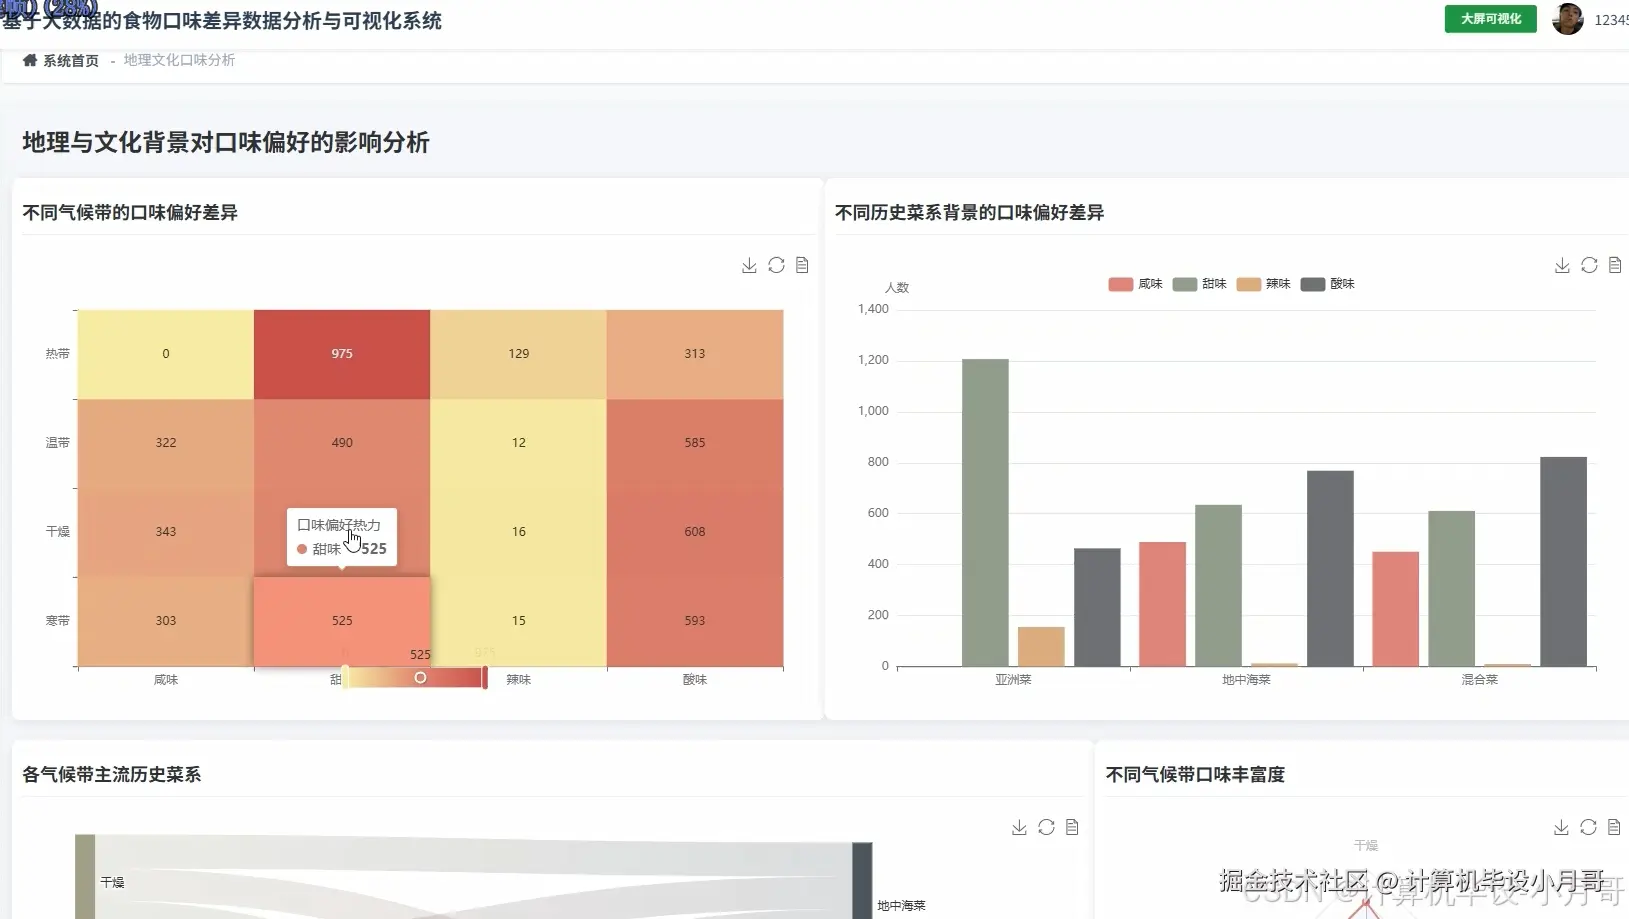Image resolution: width=1629 pixels, height=919 pixels.
Task: Click the 混合菜 x-axis label
Action: tap(1479, 680)
